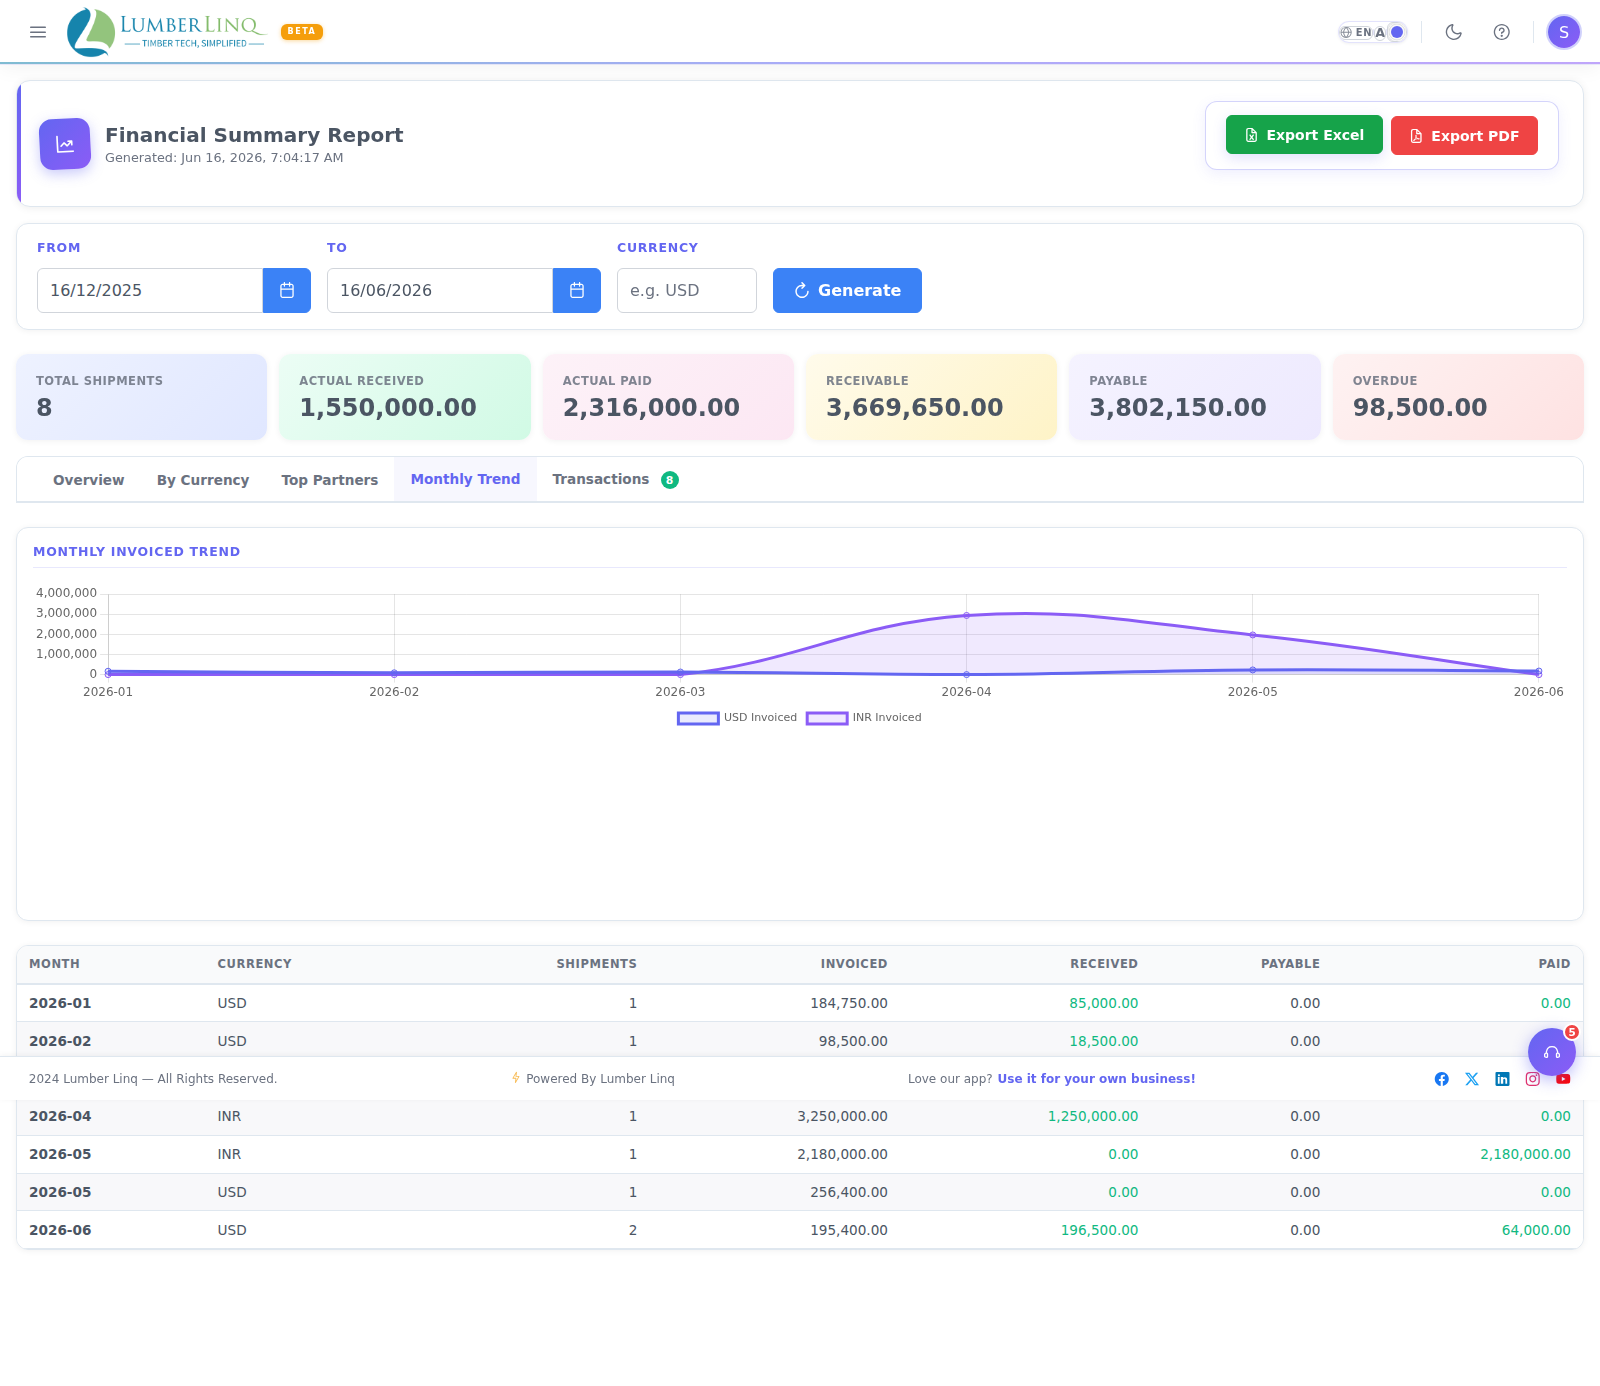Open the hamburger navigation menu

(38, 32)
